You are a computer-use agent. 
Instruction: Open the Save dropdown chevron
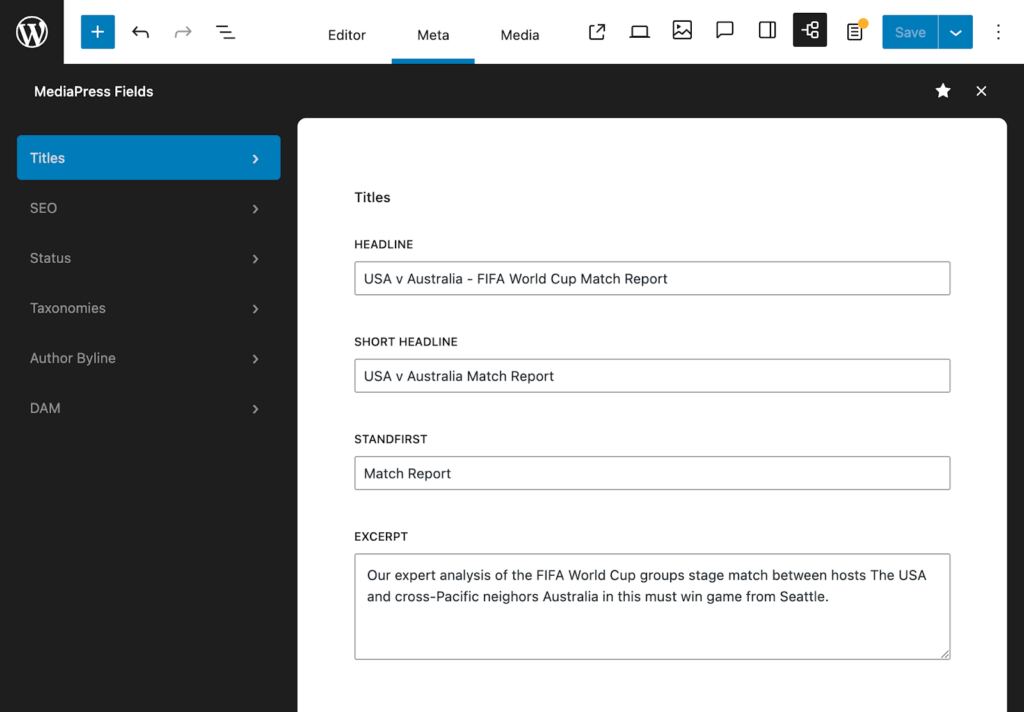point(956,31)
